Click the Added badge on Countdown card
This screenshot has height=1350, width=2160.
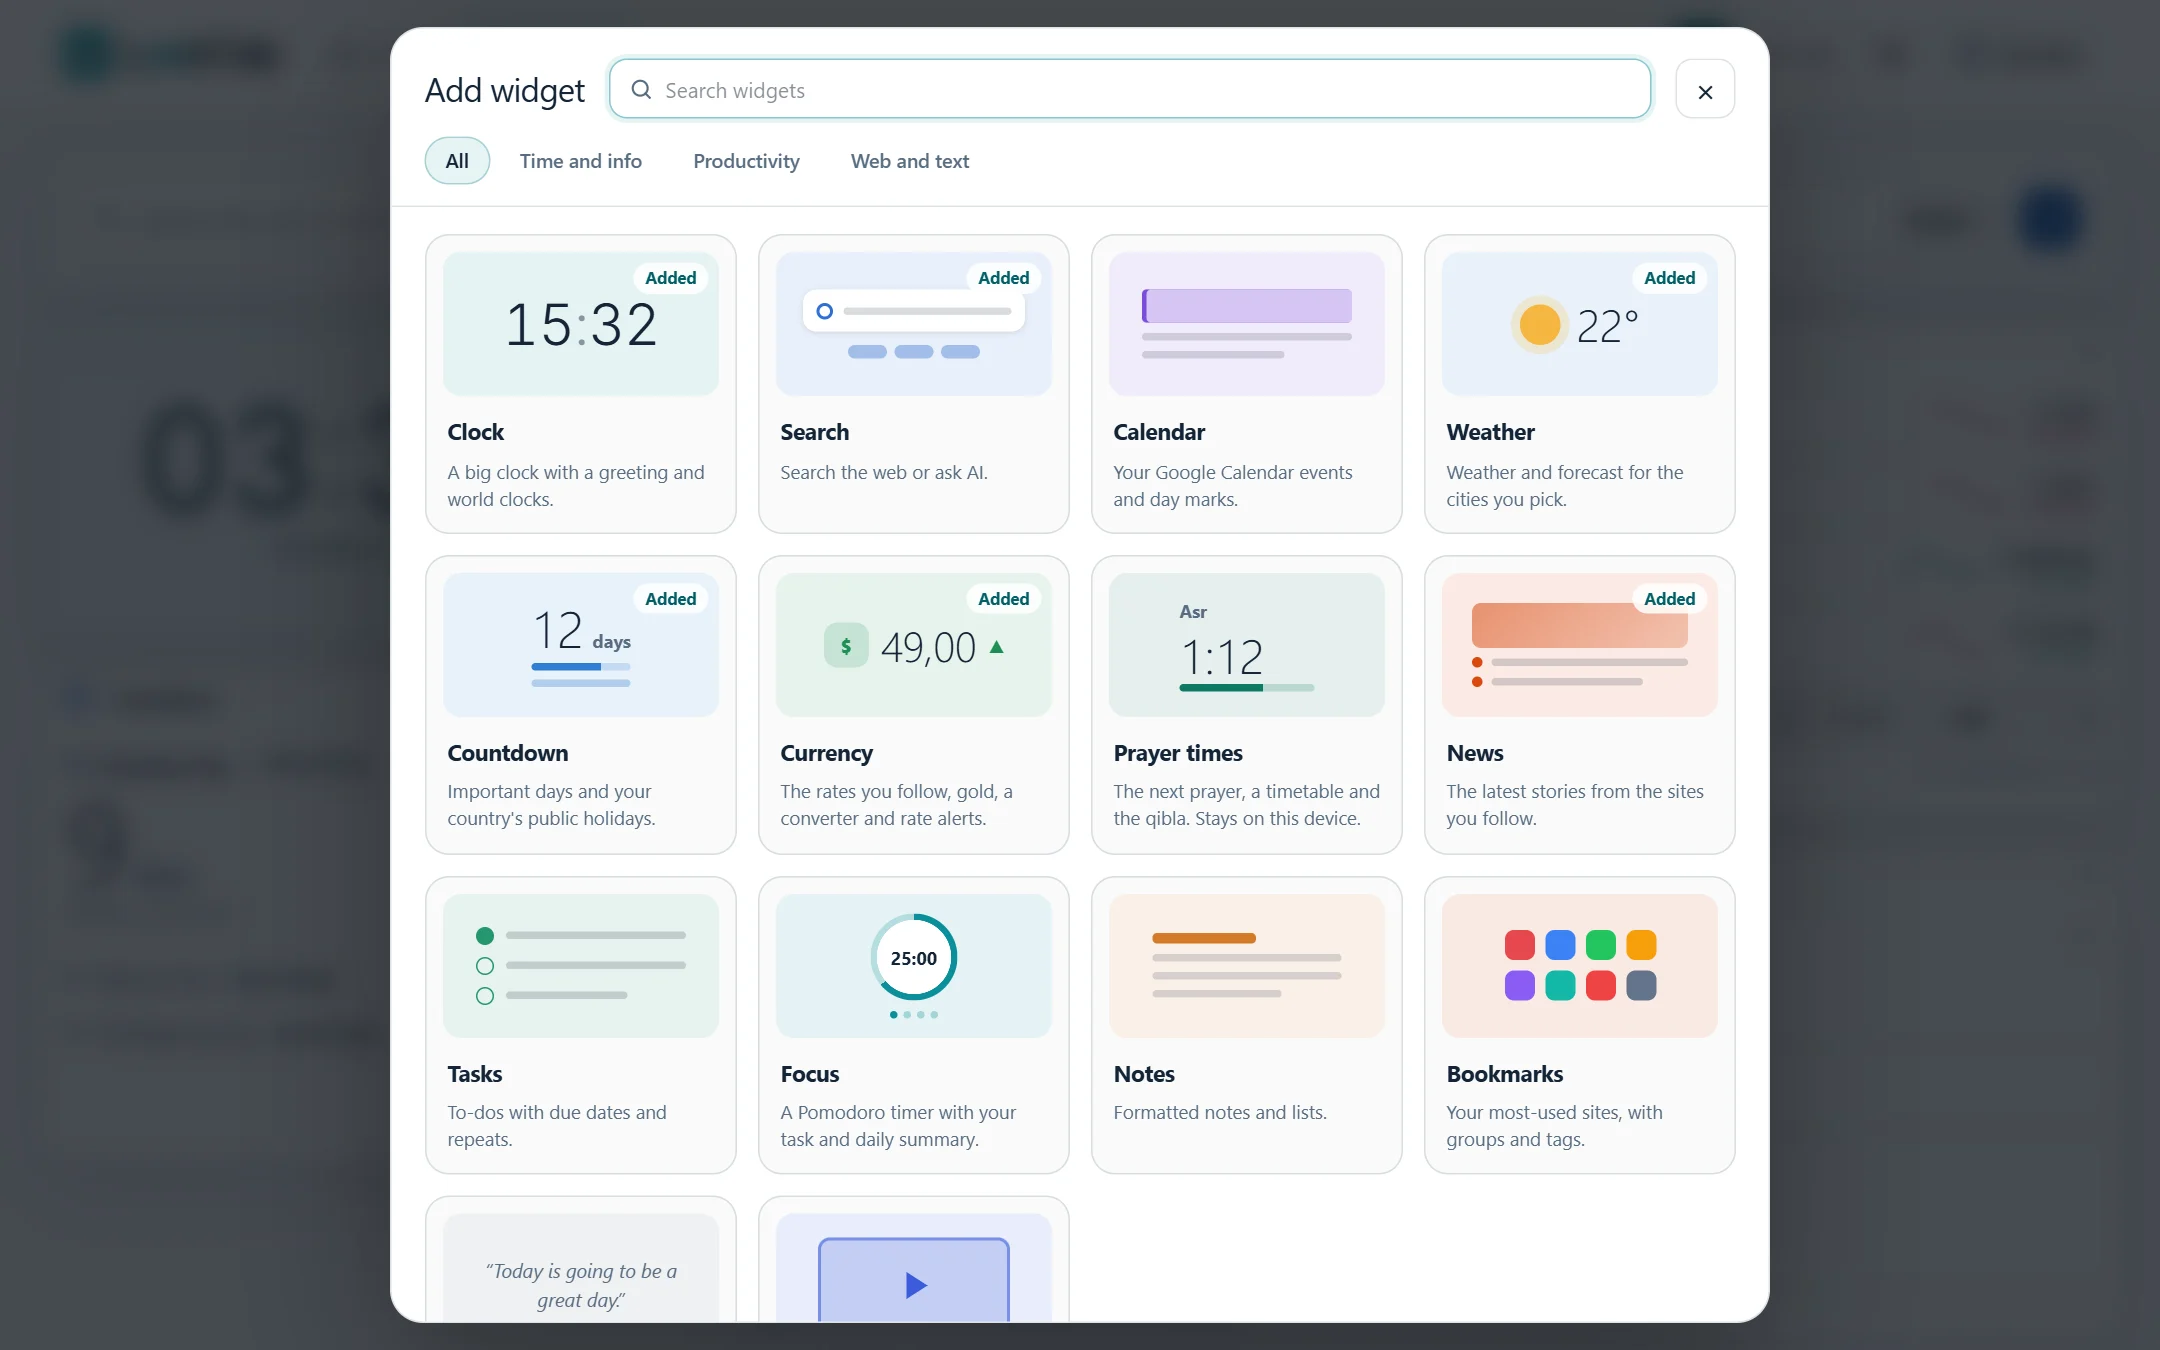click(x=670, y=599)
